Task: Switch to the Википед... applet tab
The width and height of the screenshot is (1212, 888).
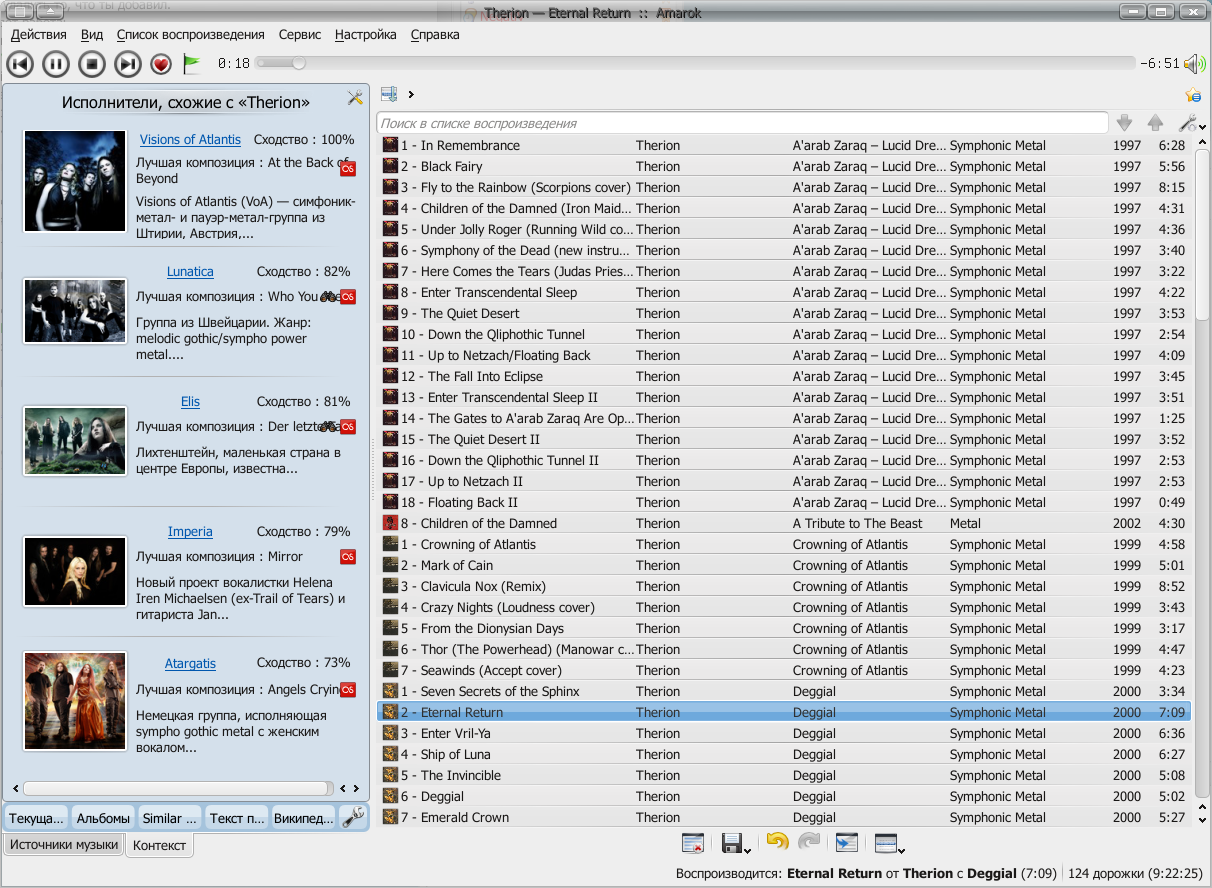Action: 304,818
